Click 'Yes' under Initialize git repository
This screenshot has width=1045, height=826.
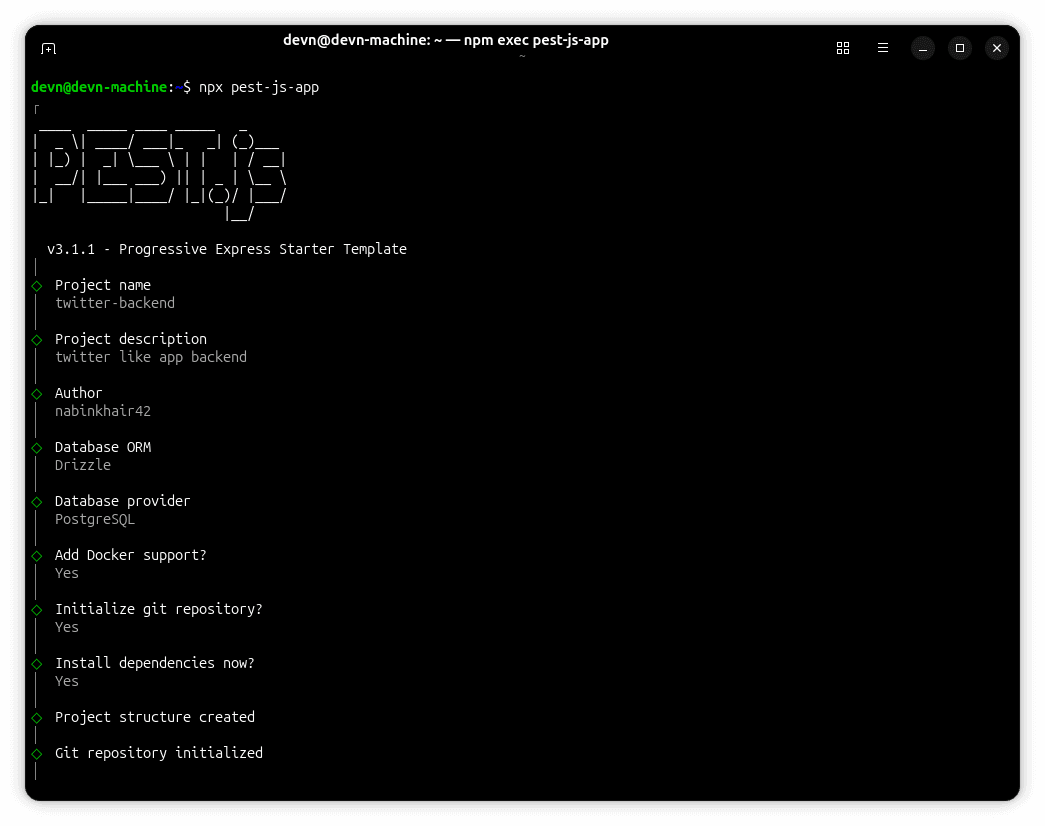(67, 627)
